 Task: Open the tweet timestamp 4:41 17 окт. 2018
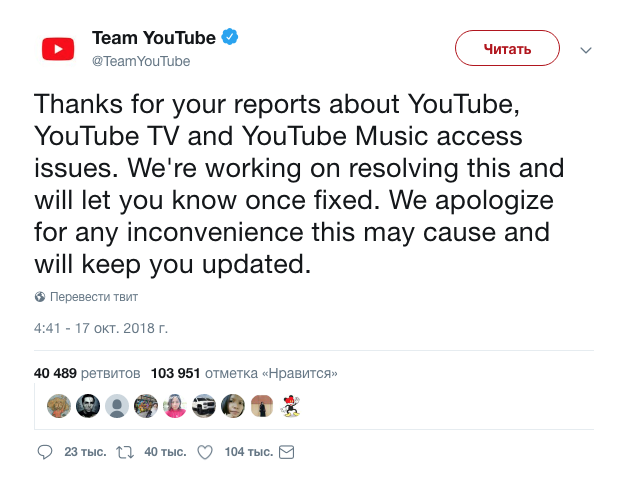[x=100, y=327]
